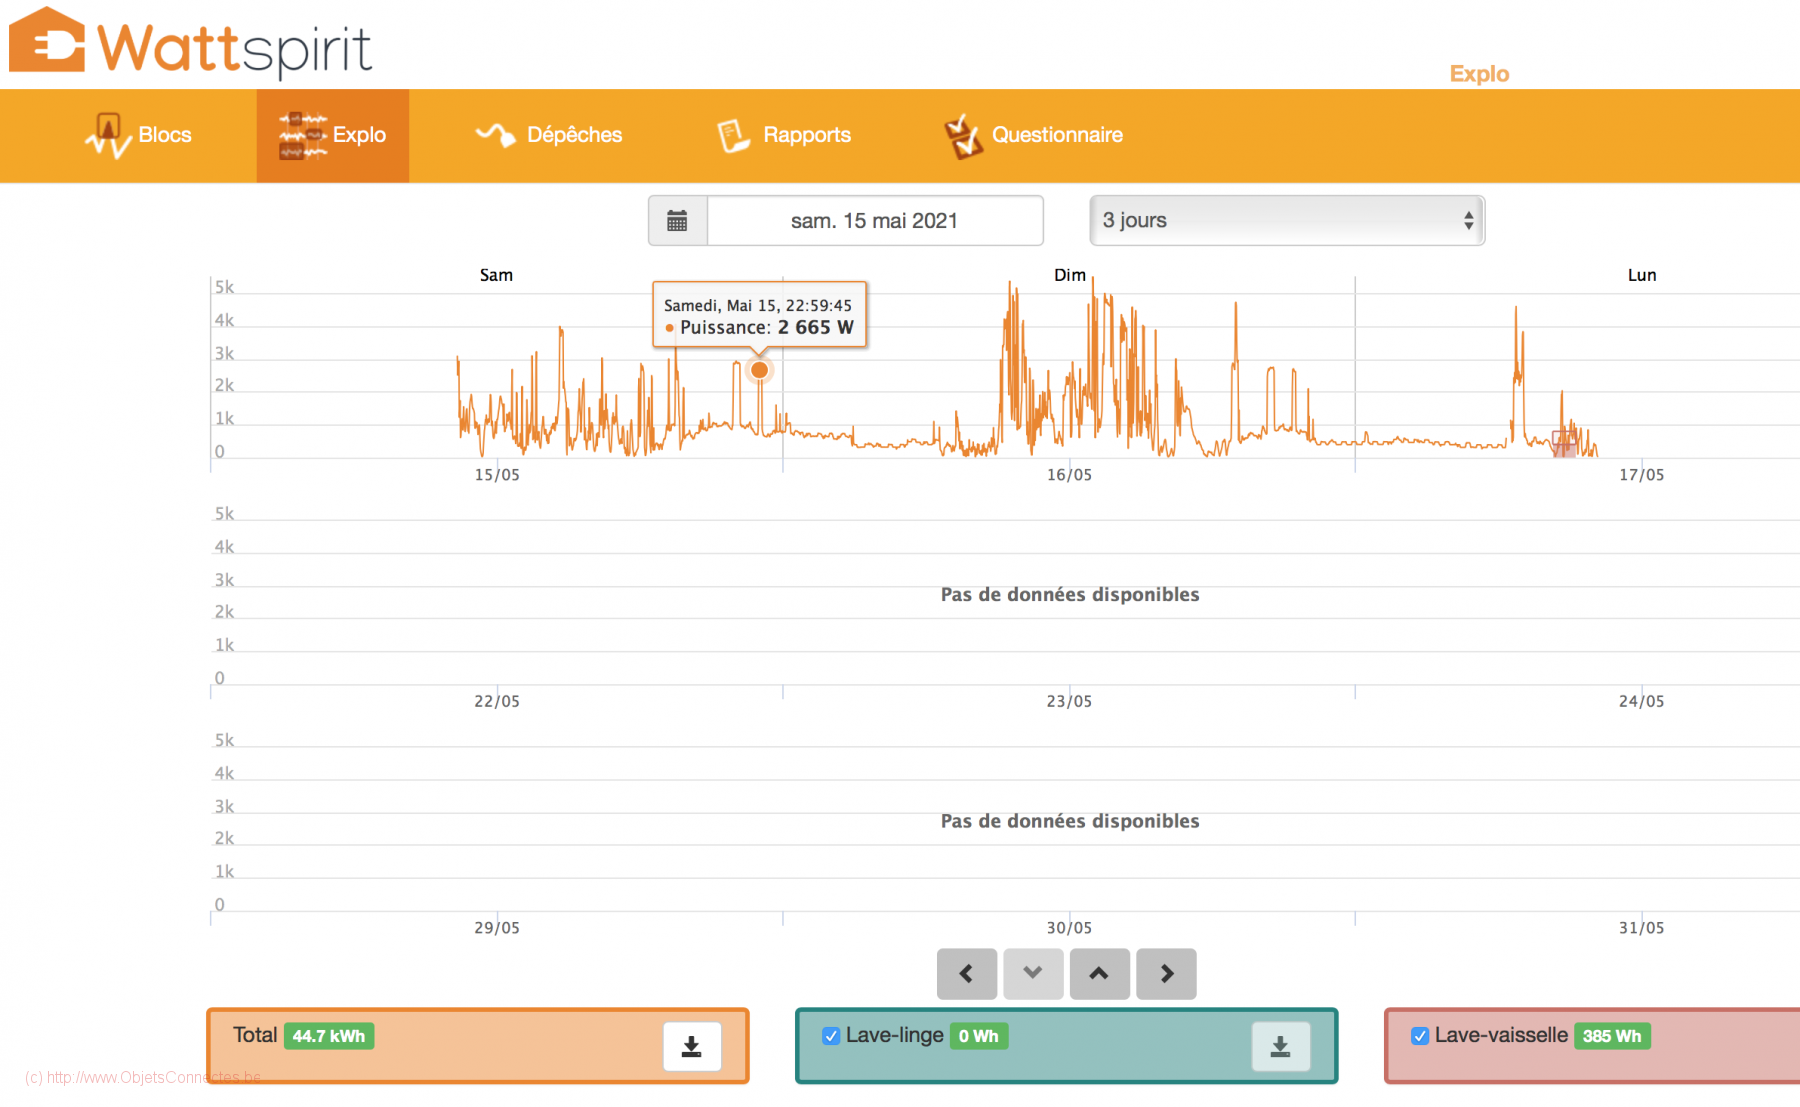Toggle the Lave-vaisselle checkbox
1800x1107 pixels.
click(1420, 1036)
